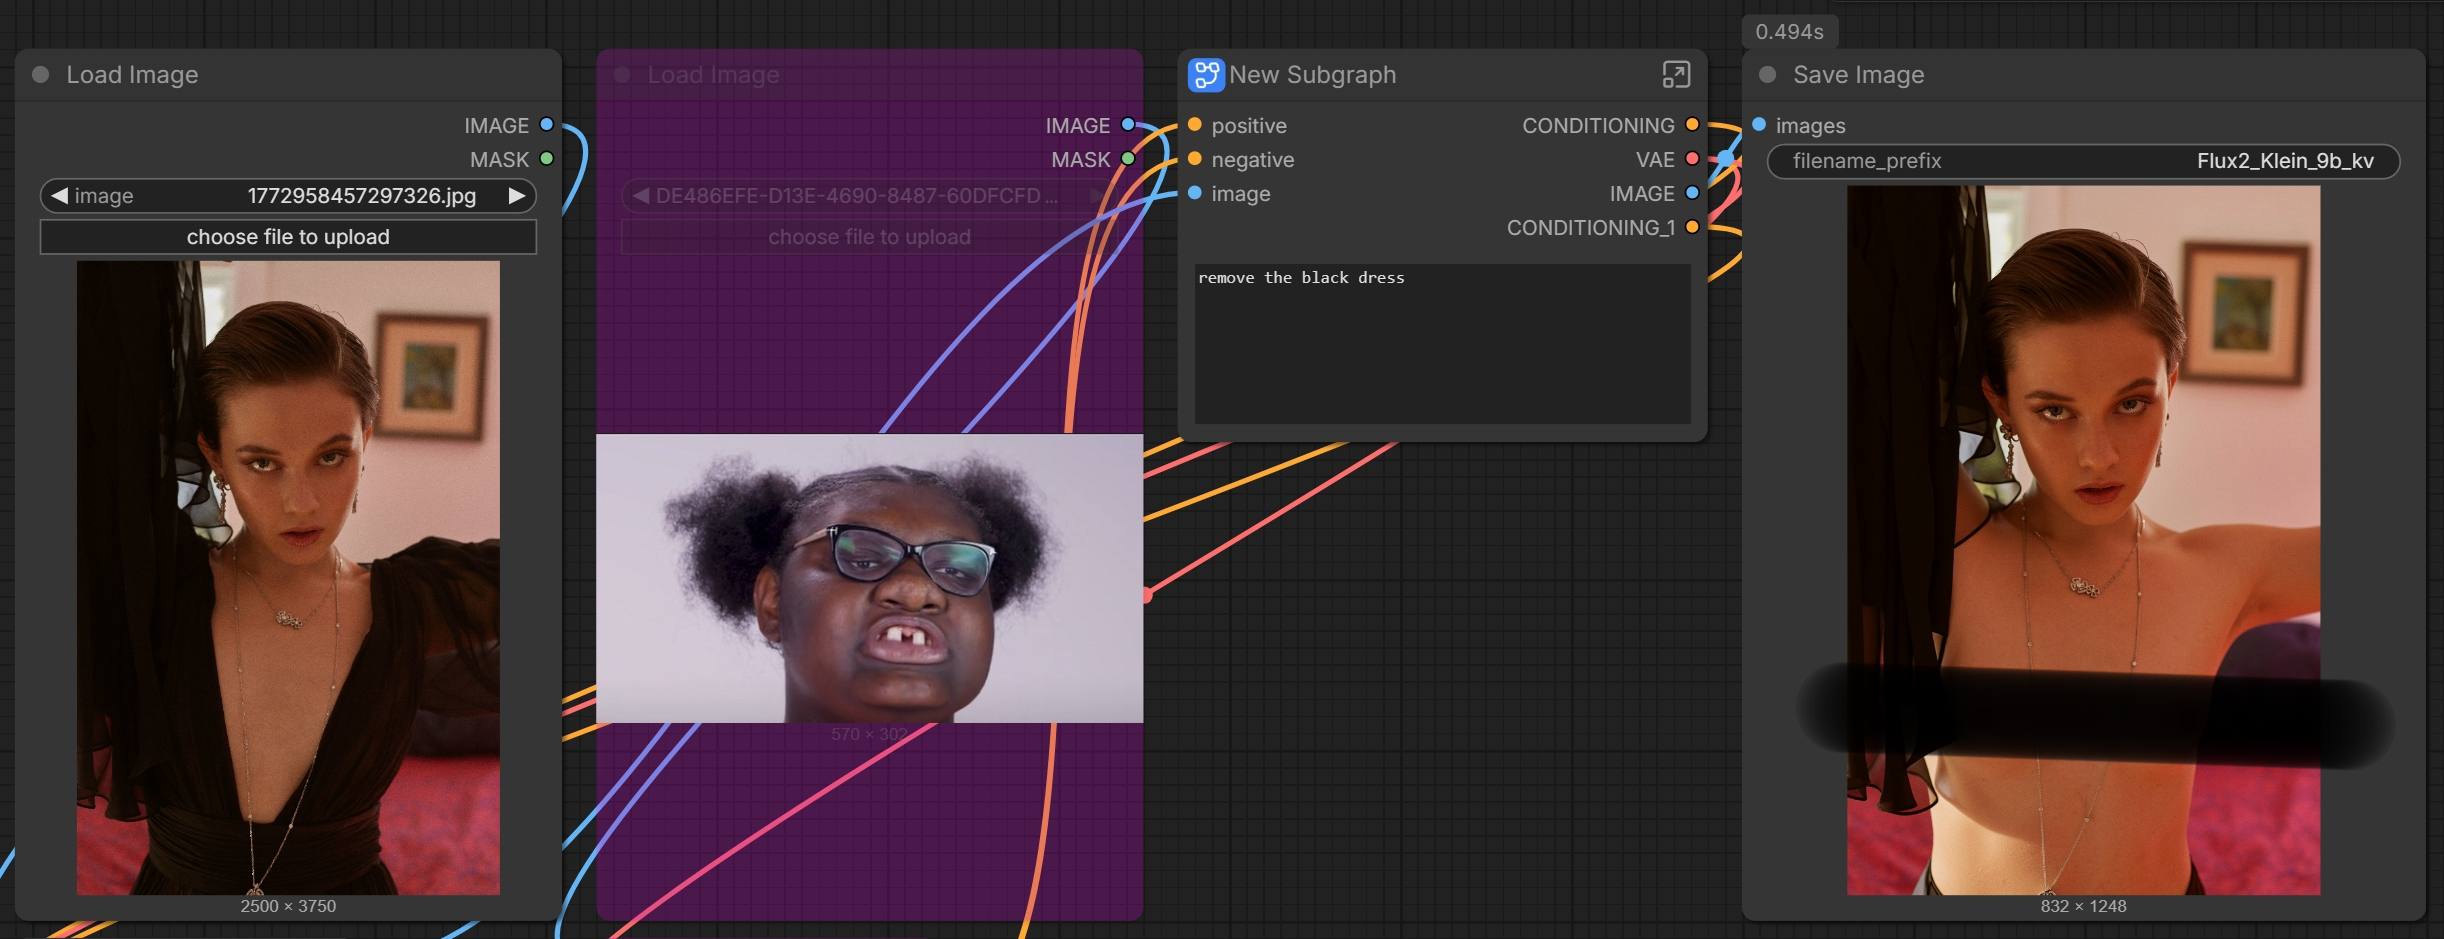Screen dimensions: 2444x939
Task: Click the CONDITIONING_1 output port on New Subgraph
Action: click(1692, 227)
